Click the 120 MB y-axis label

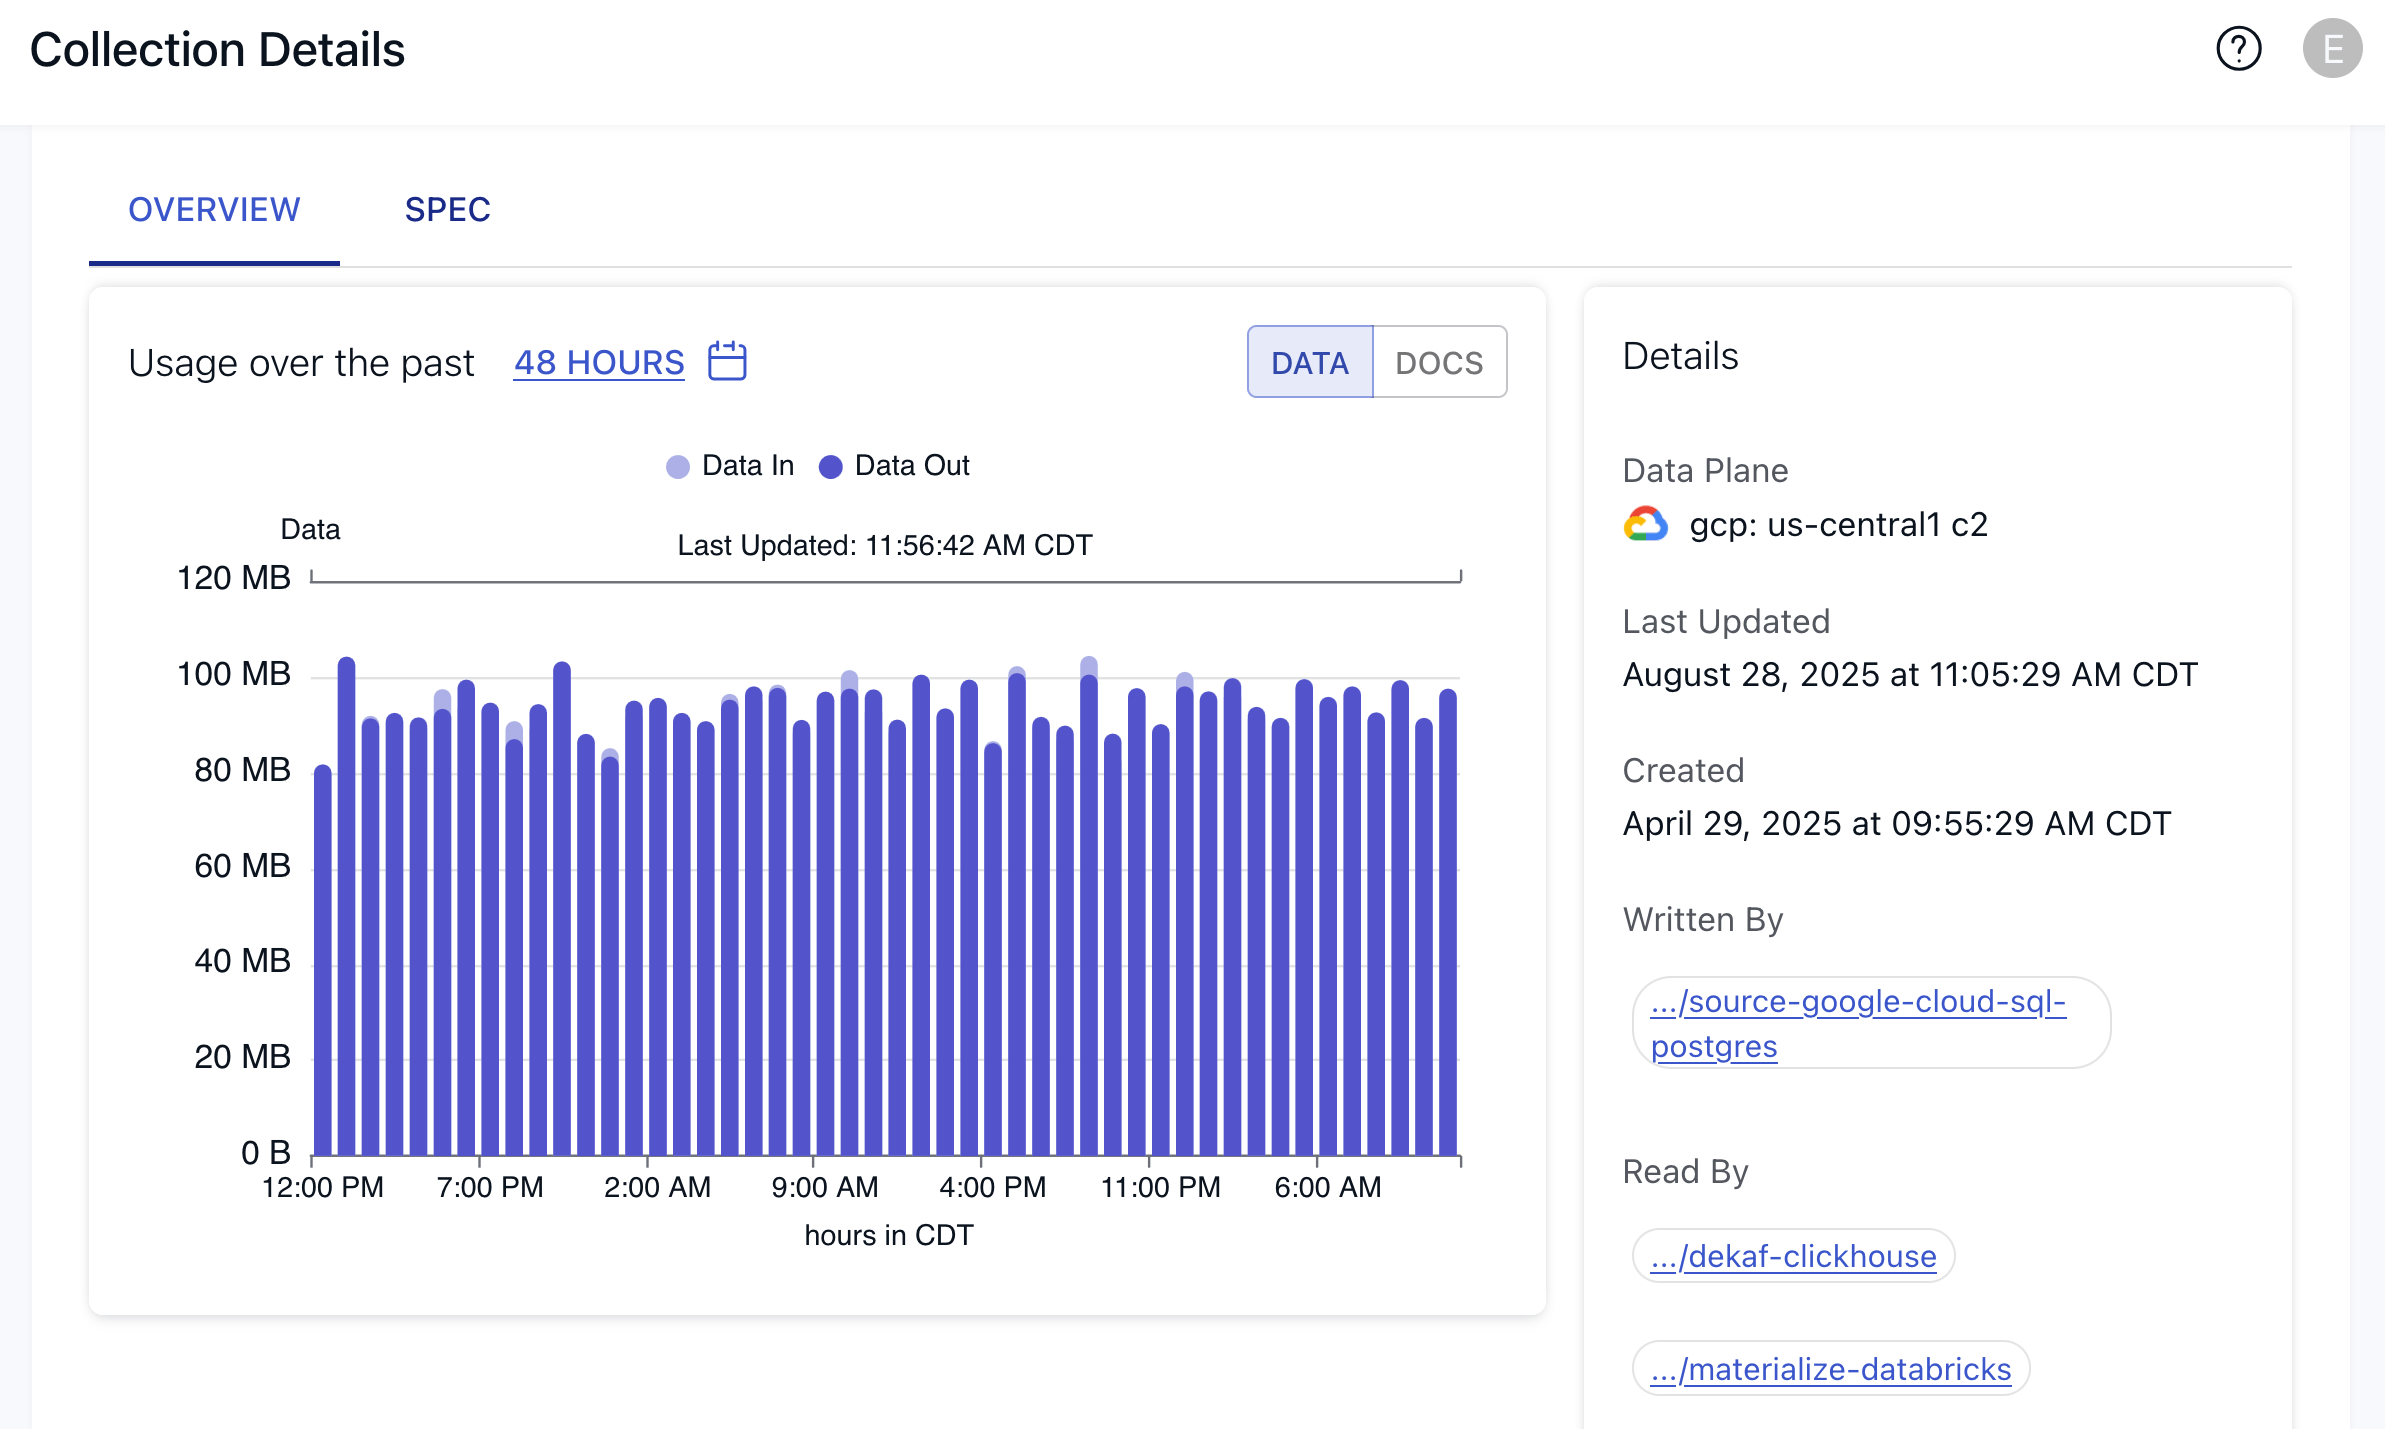coord(233,578)
